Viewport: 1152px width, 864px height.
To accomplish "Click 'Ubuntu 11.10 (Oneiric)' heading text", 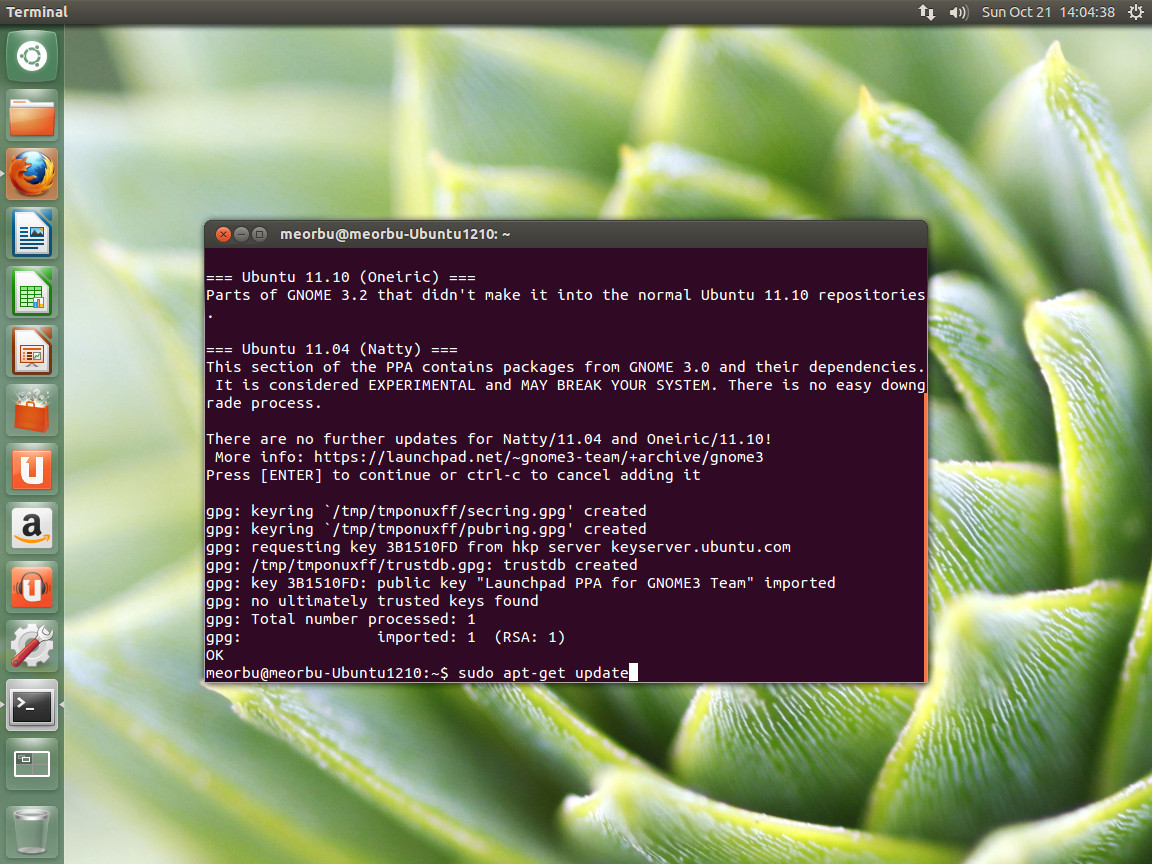I will tap(341, 277).
